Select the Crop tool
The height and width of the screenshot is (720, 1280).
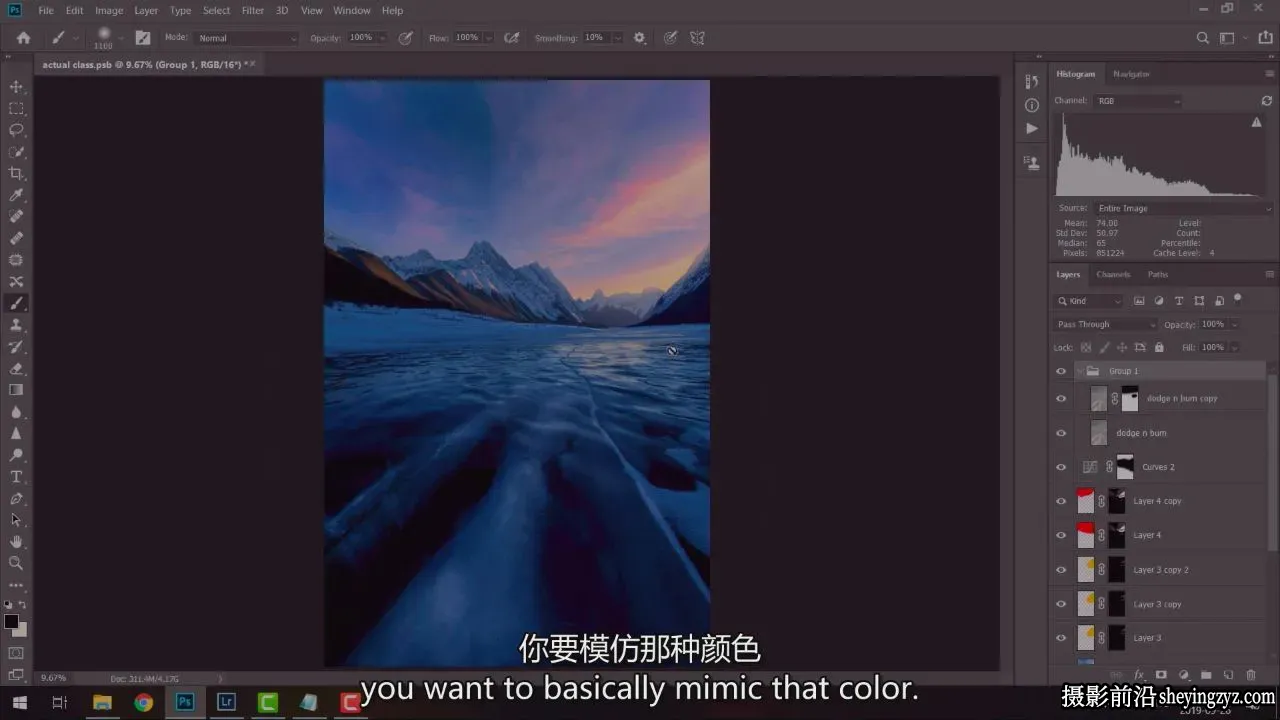(x=16, y=173)
